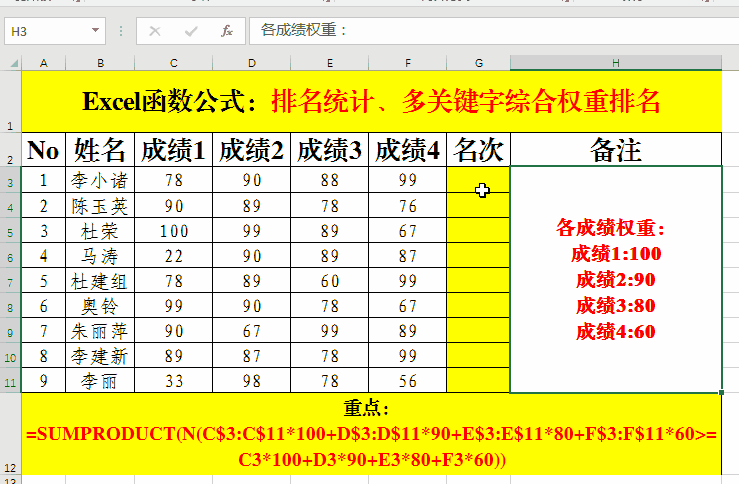The width and height of the screenshot is (739, 484).
Task: Select the 姓名 header cell
Action: [100, 150]
